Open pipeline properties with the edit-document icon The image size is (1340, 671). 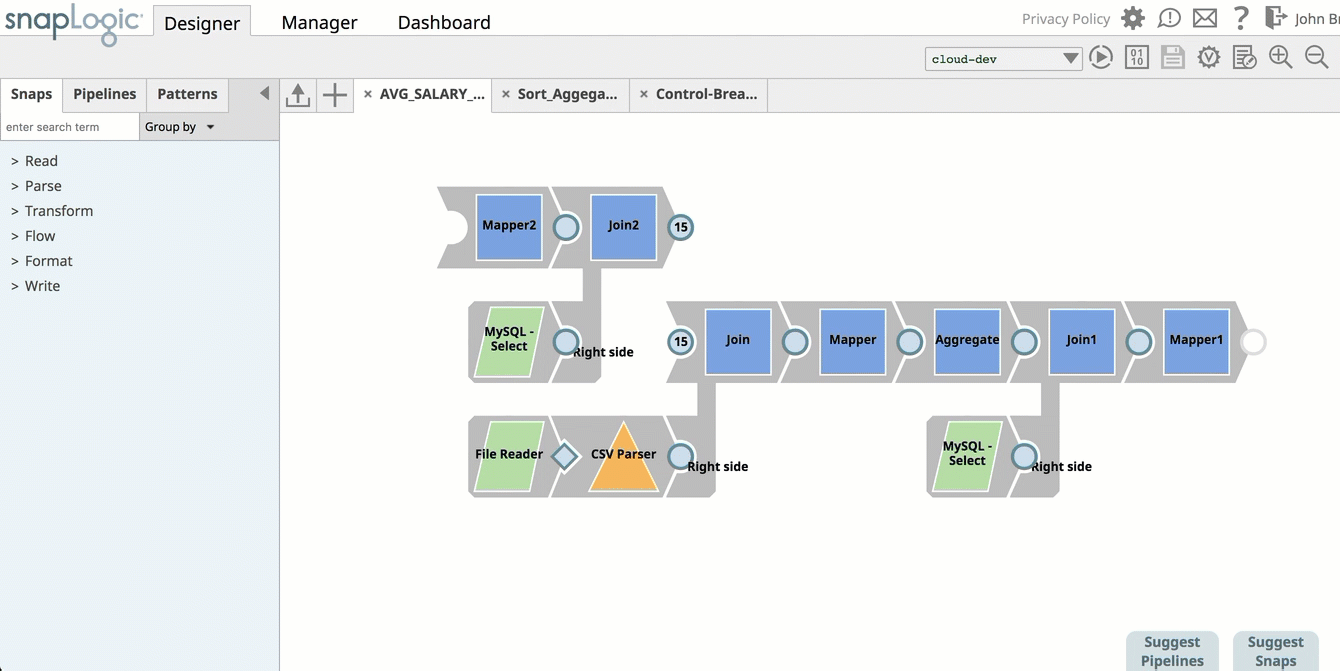(x=1245, y=58)
